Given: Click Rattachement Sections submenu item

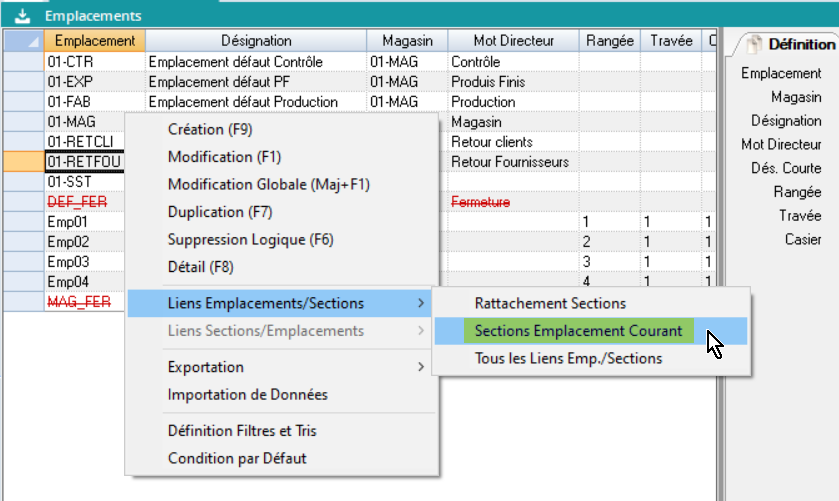Looking at the screenshot, I should click(x=550, y=303).
